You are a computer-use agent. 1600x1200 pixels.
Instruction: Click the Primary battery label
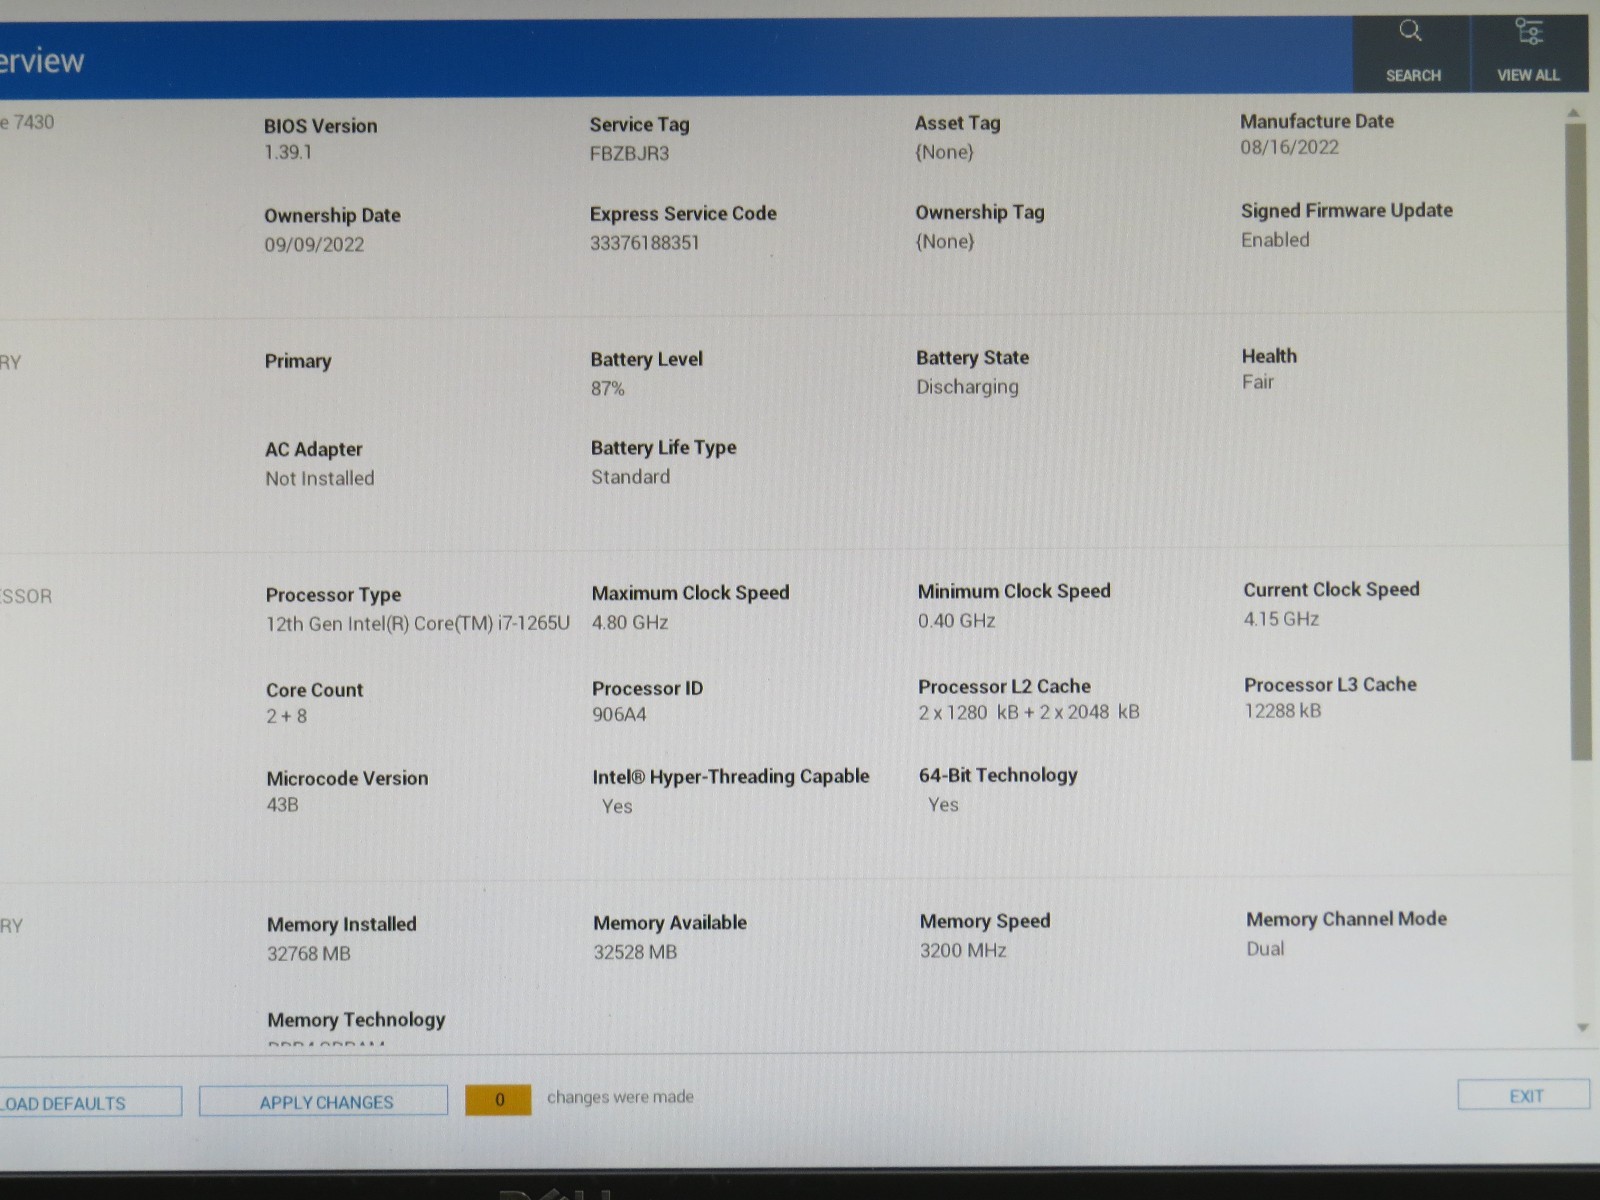[x=298, y=361]
